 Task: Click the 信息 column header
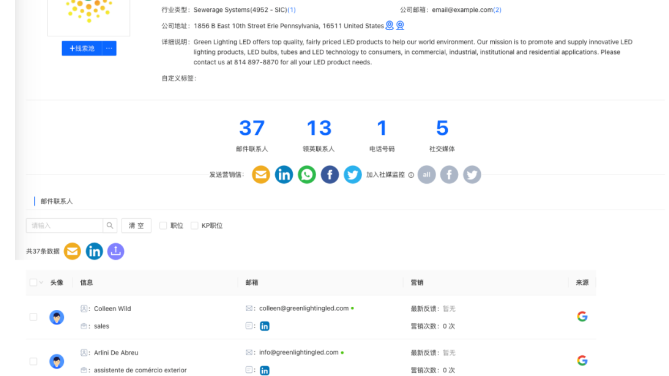[x=86, y=282]
